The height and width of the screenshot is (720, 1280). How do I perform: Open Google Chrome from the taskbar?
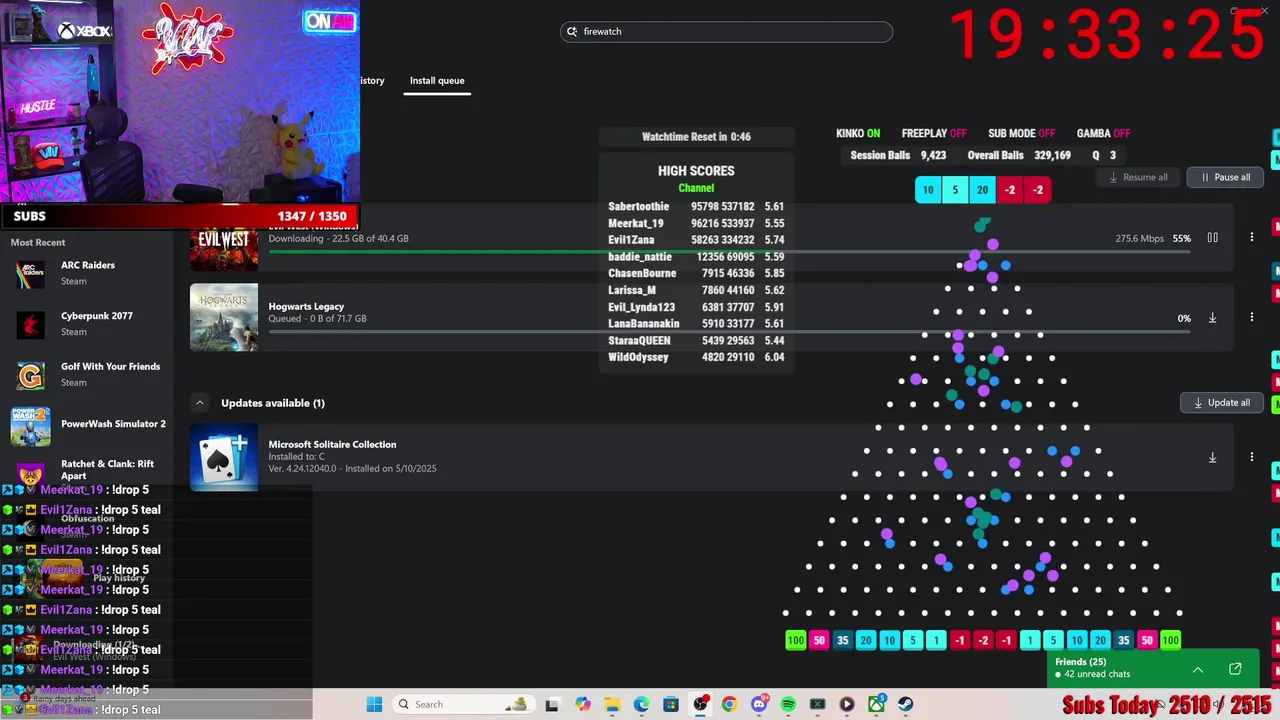click(729, 704)
